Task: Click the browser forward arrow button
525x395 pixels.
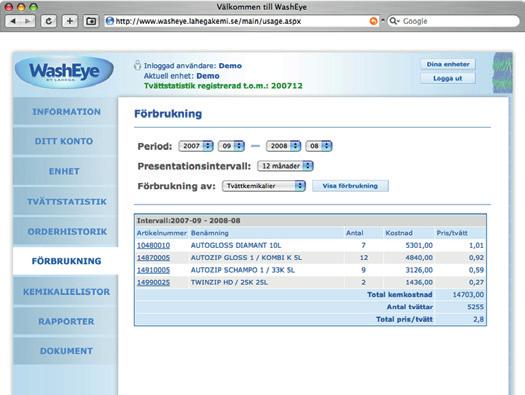Action: coord(28,21)
